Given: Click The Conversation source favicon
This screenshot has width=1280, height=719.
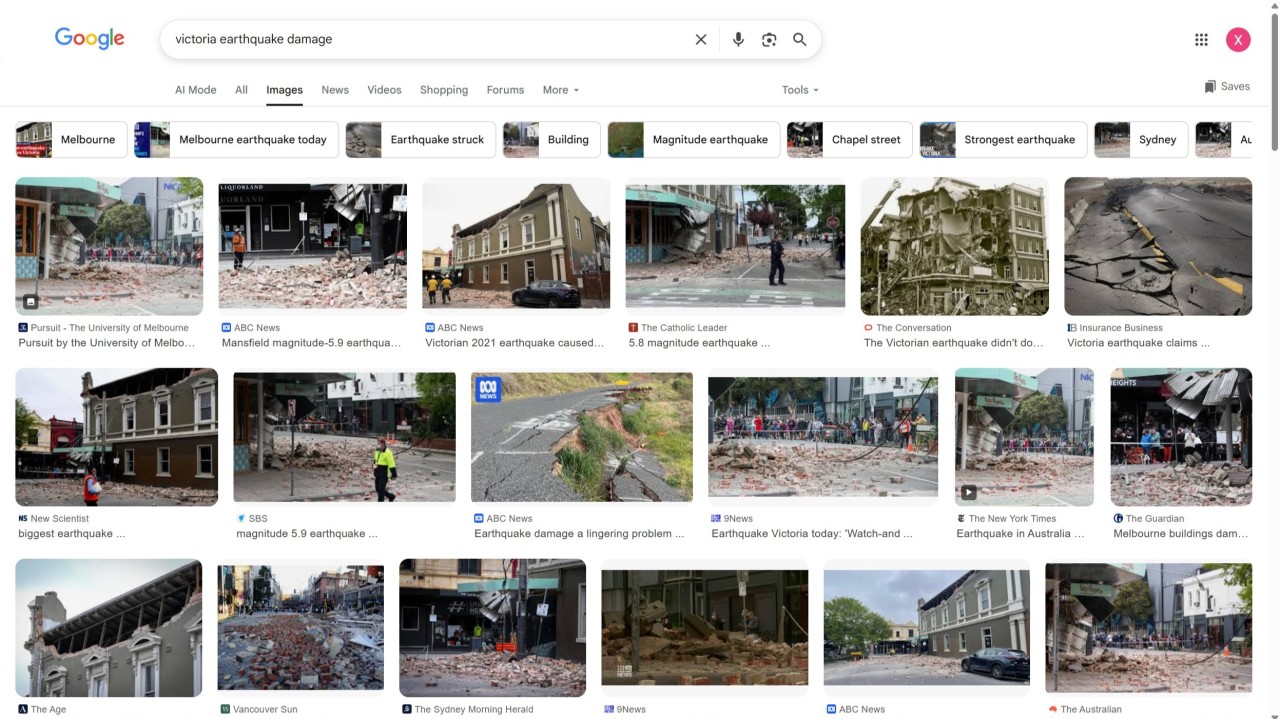Looking at the screenshot, I should click(868, 328).
